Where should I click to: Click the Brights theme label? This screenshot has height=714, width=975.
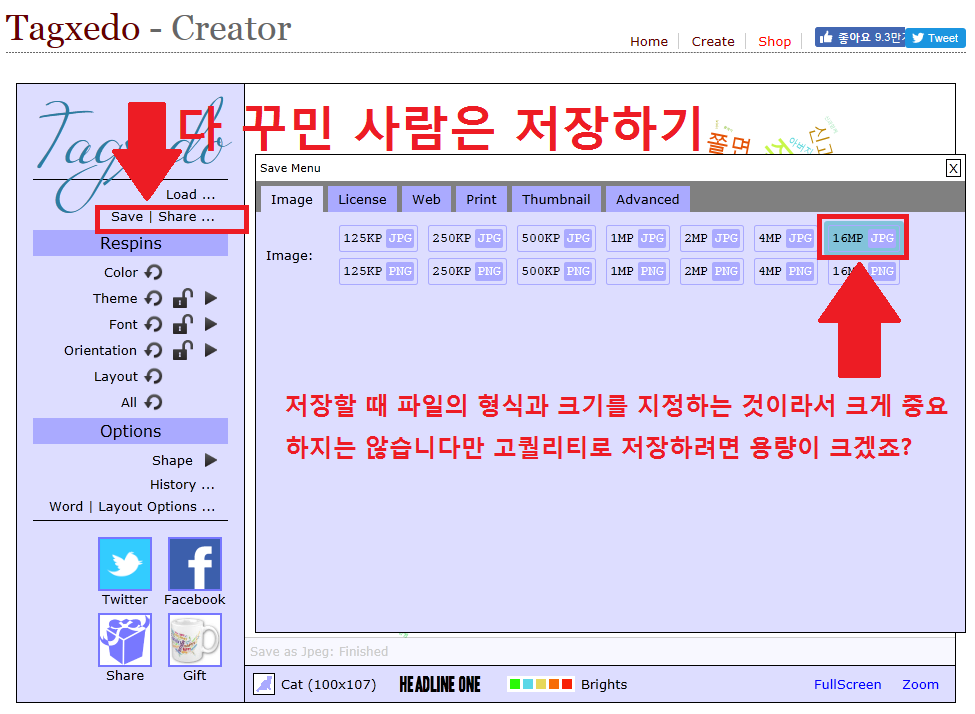(604, 684)
